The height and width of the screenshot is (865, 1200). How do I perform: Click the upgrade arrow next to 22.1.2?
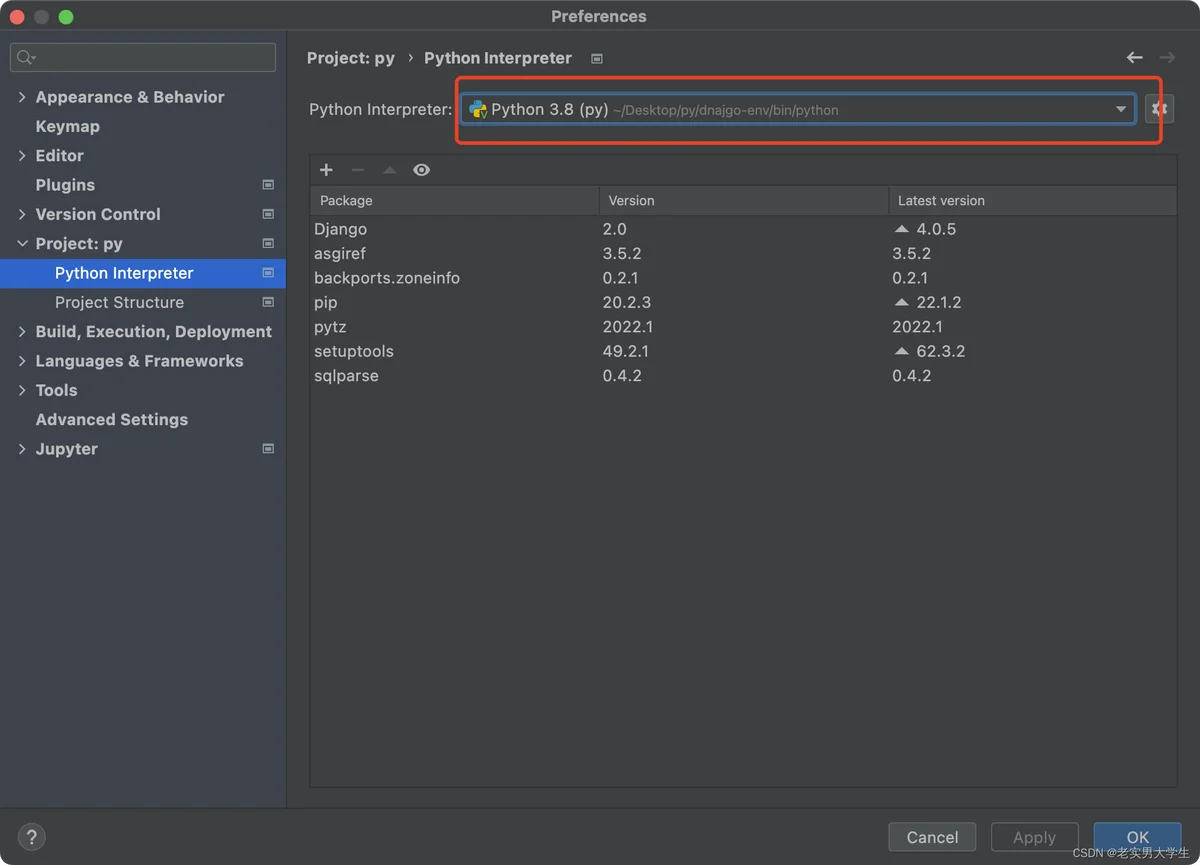[x=902, y=302]
